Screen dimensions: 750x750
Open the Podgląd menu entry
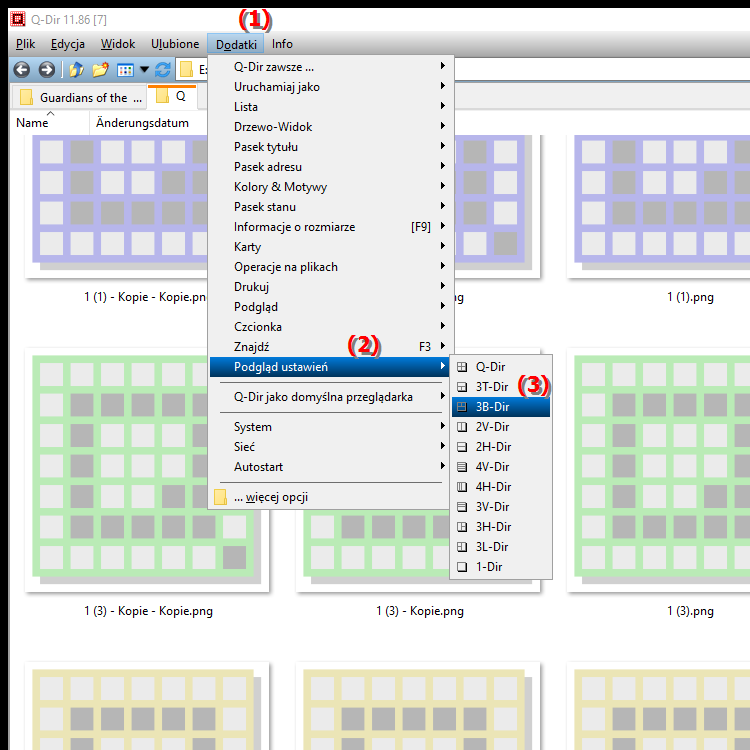click(331, 307)
